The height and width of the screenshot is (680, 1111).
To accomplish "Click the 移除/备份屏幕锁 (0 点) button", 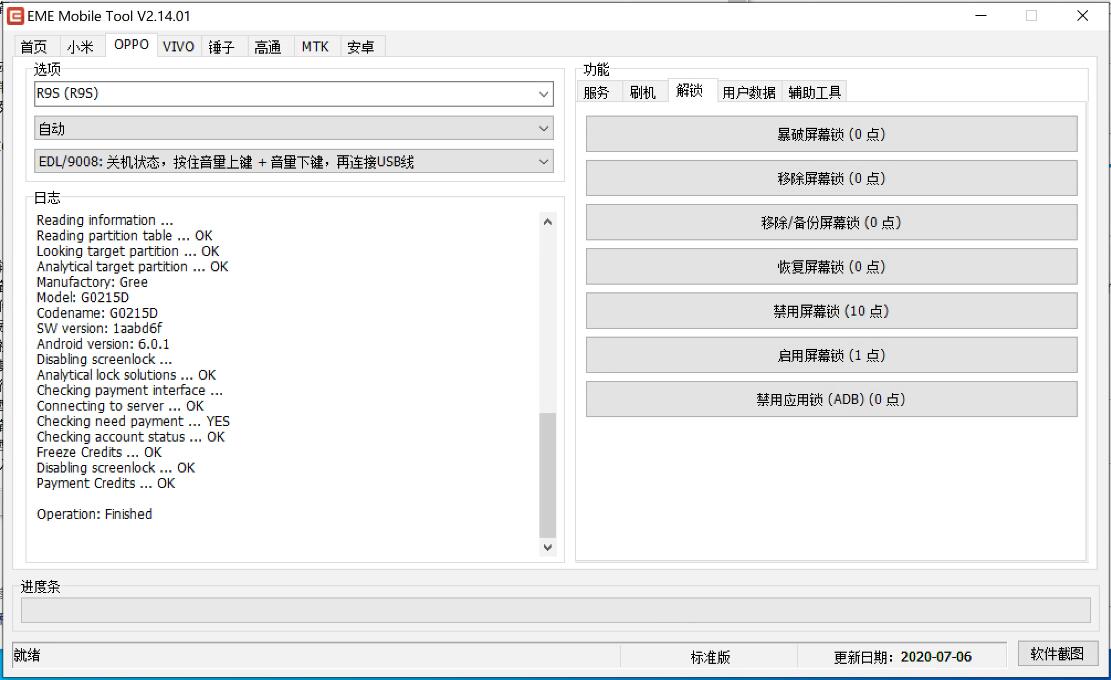I will pos(831,222).
